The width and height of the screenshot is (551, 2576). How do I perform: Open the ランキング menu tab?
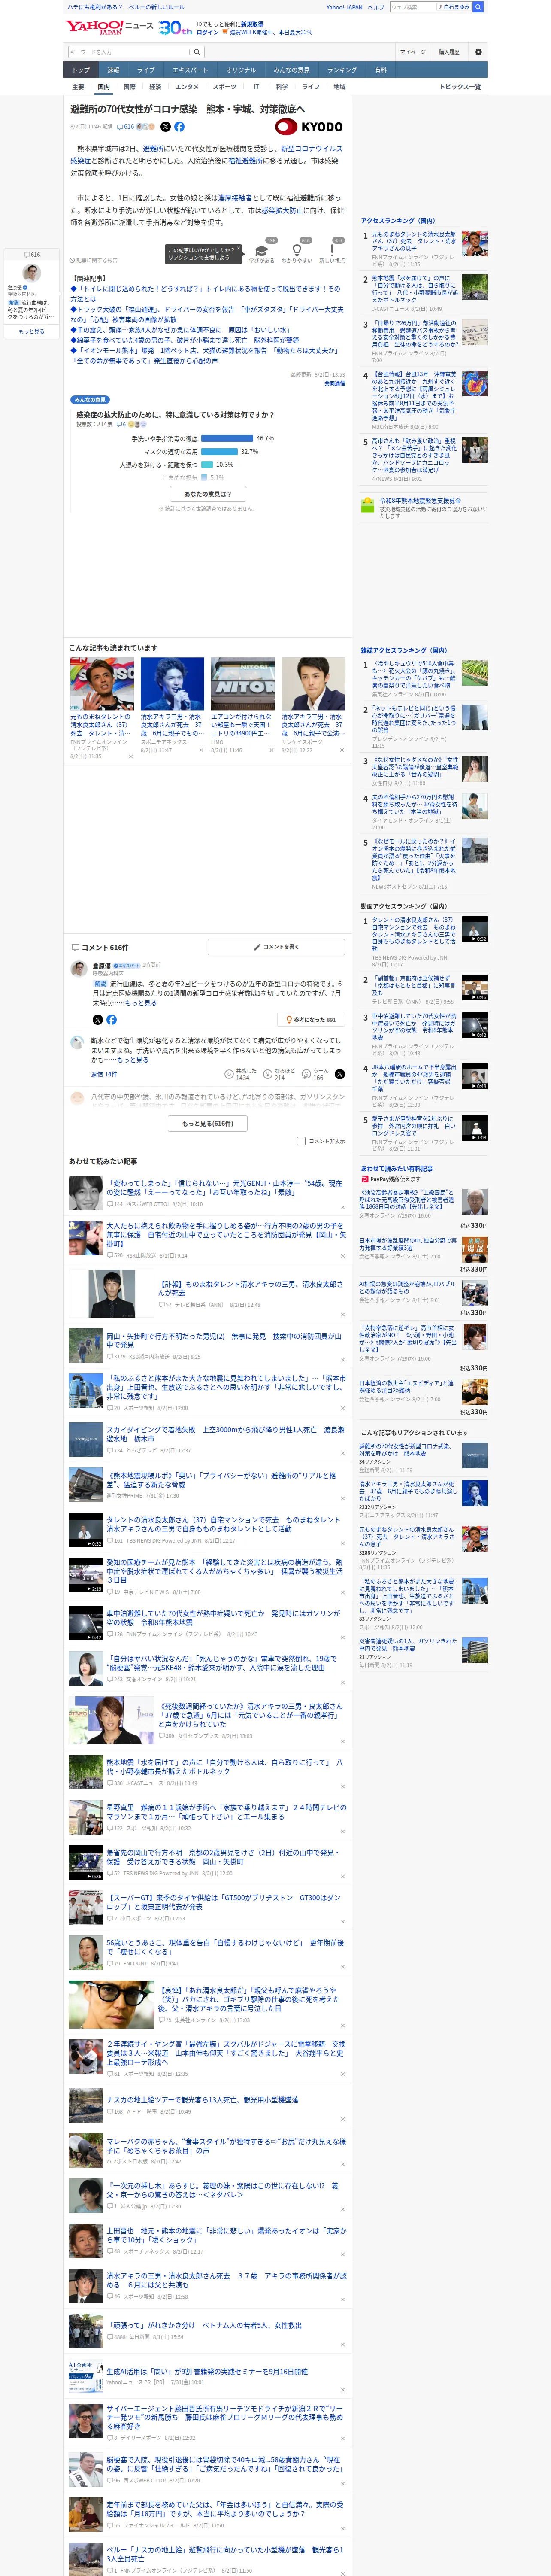coord(342,70)
